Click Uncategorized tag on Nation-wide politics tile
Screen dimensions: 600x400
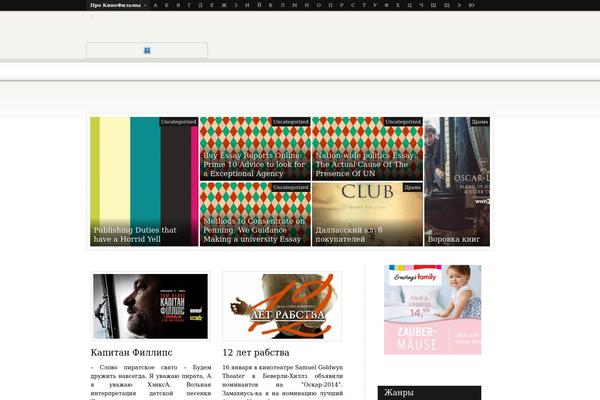point(403,122)
